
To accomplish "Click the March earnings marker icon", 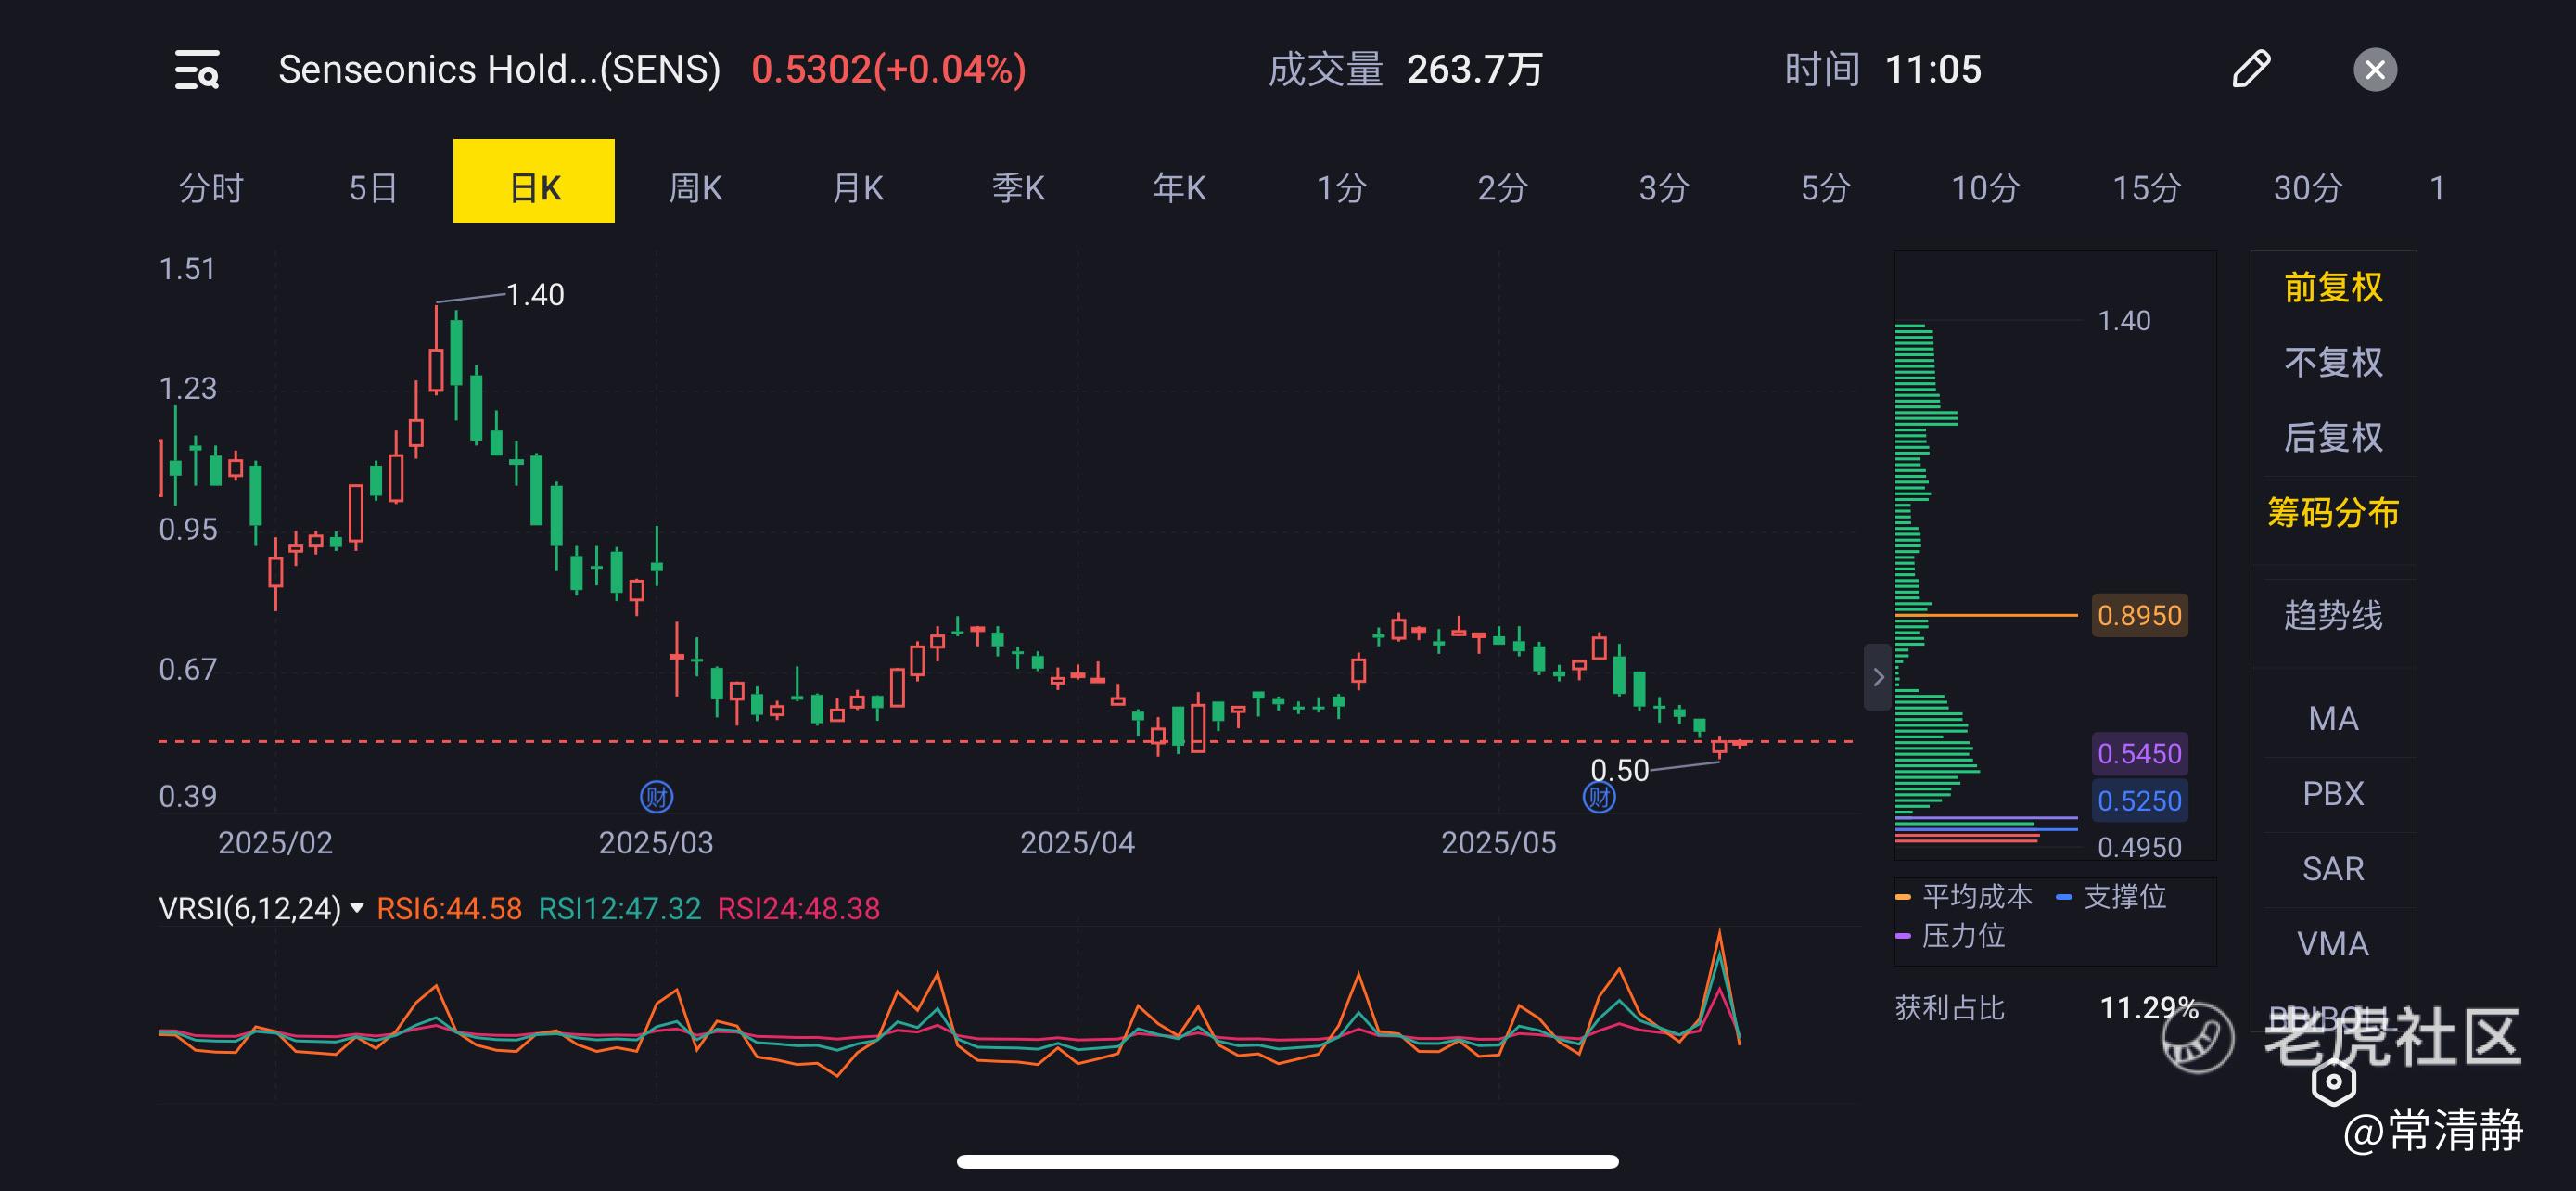I will pos(656,797).
